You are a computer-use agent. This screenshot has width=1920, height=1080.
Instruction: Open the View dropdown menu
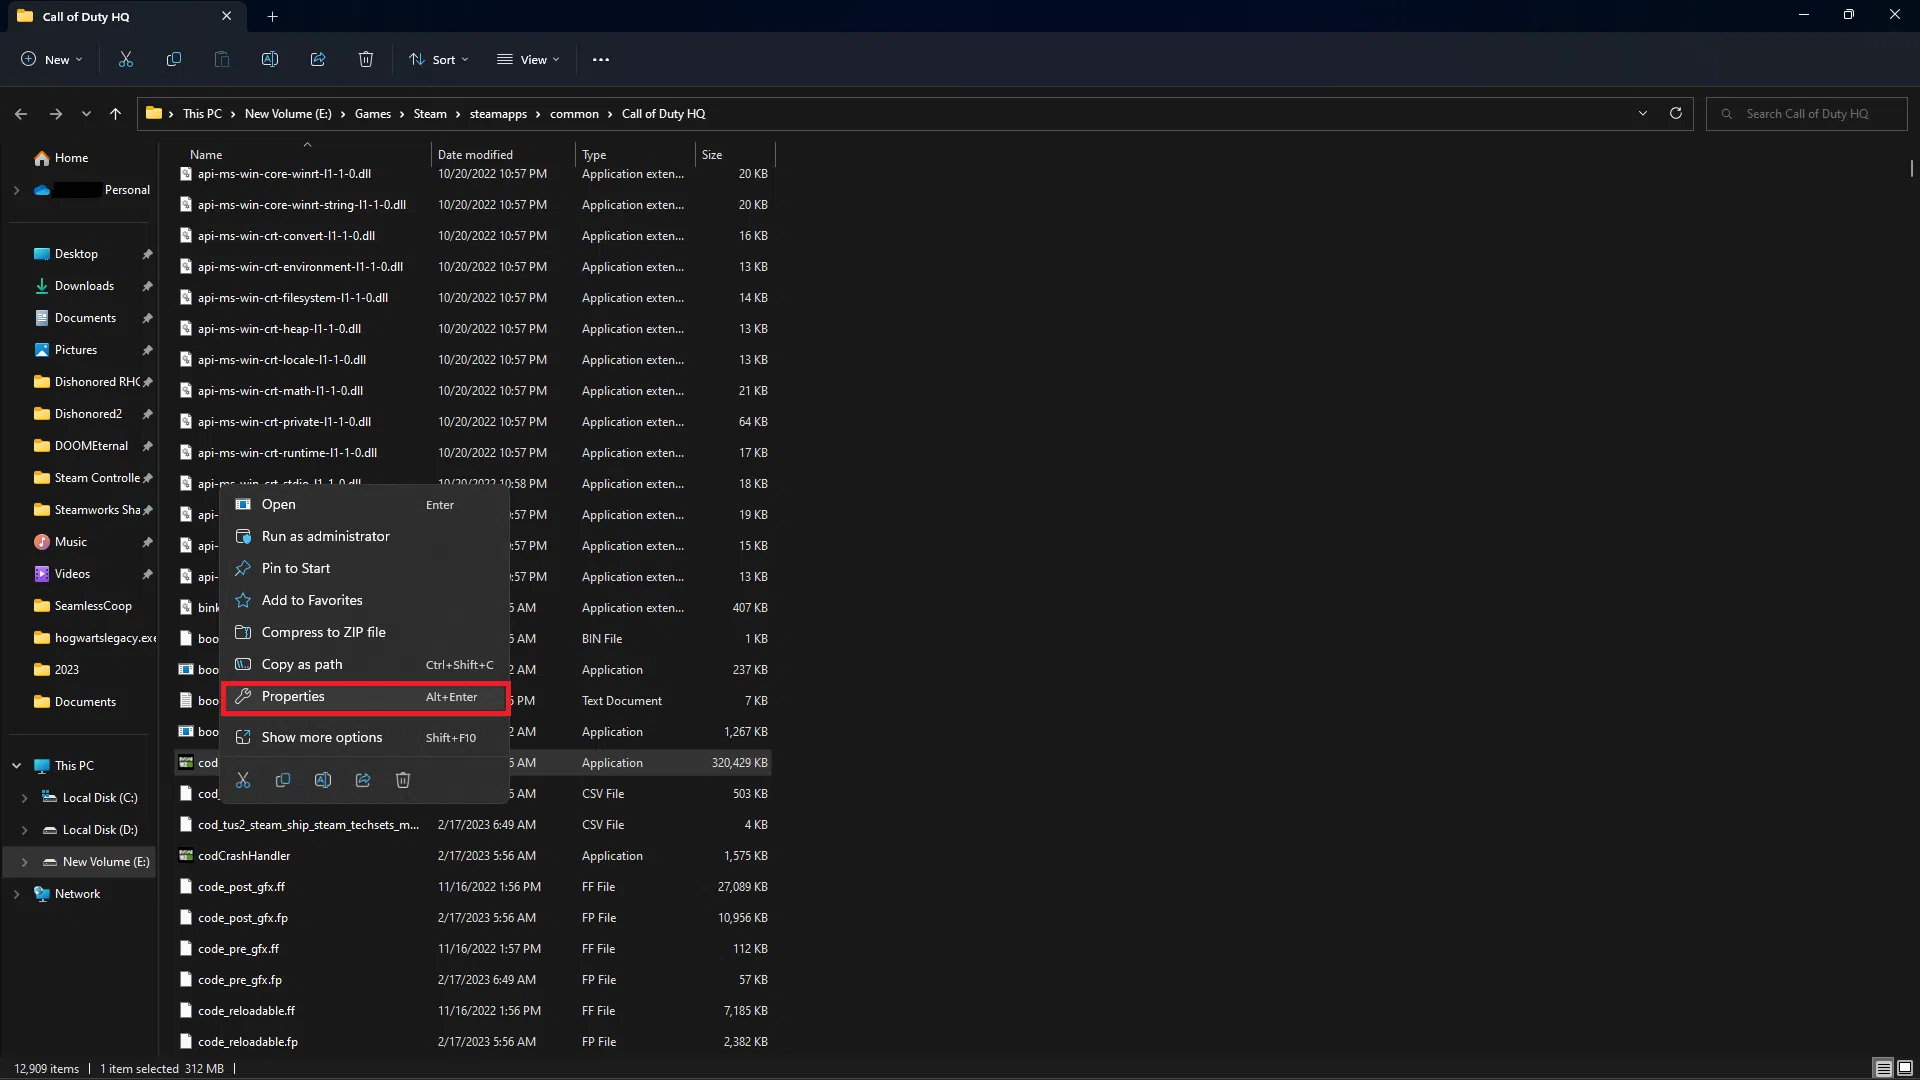pyautogui.click(x=528, y=60)
